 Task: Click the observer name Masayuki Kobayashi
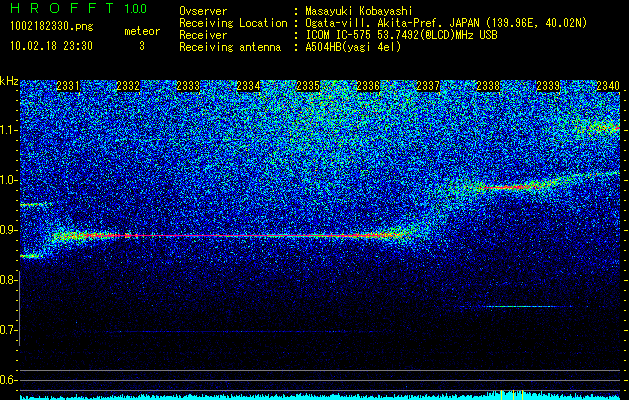(359, 11)
